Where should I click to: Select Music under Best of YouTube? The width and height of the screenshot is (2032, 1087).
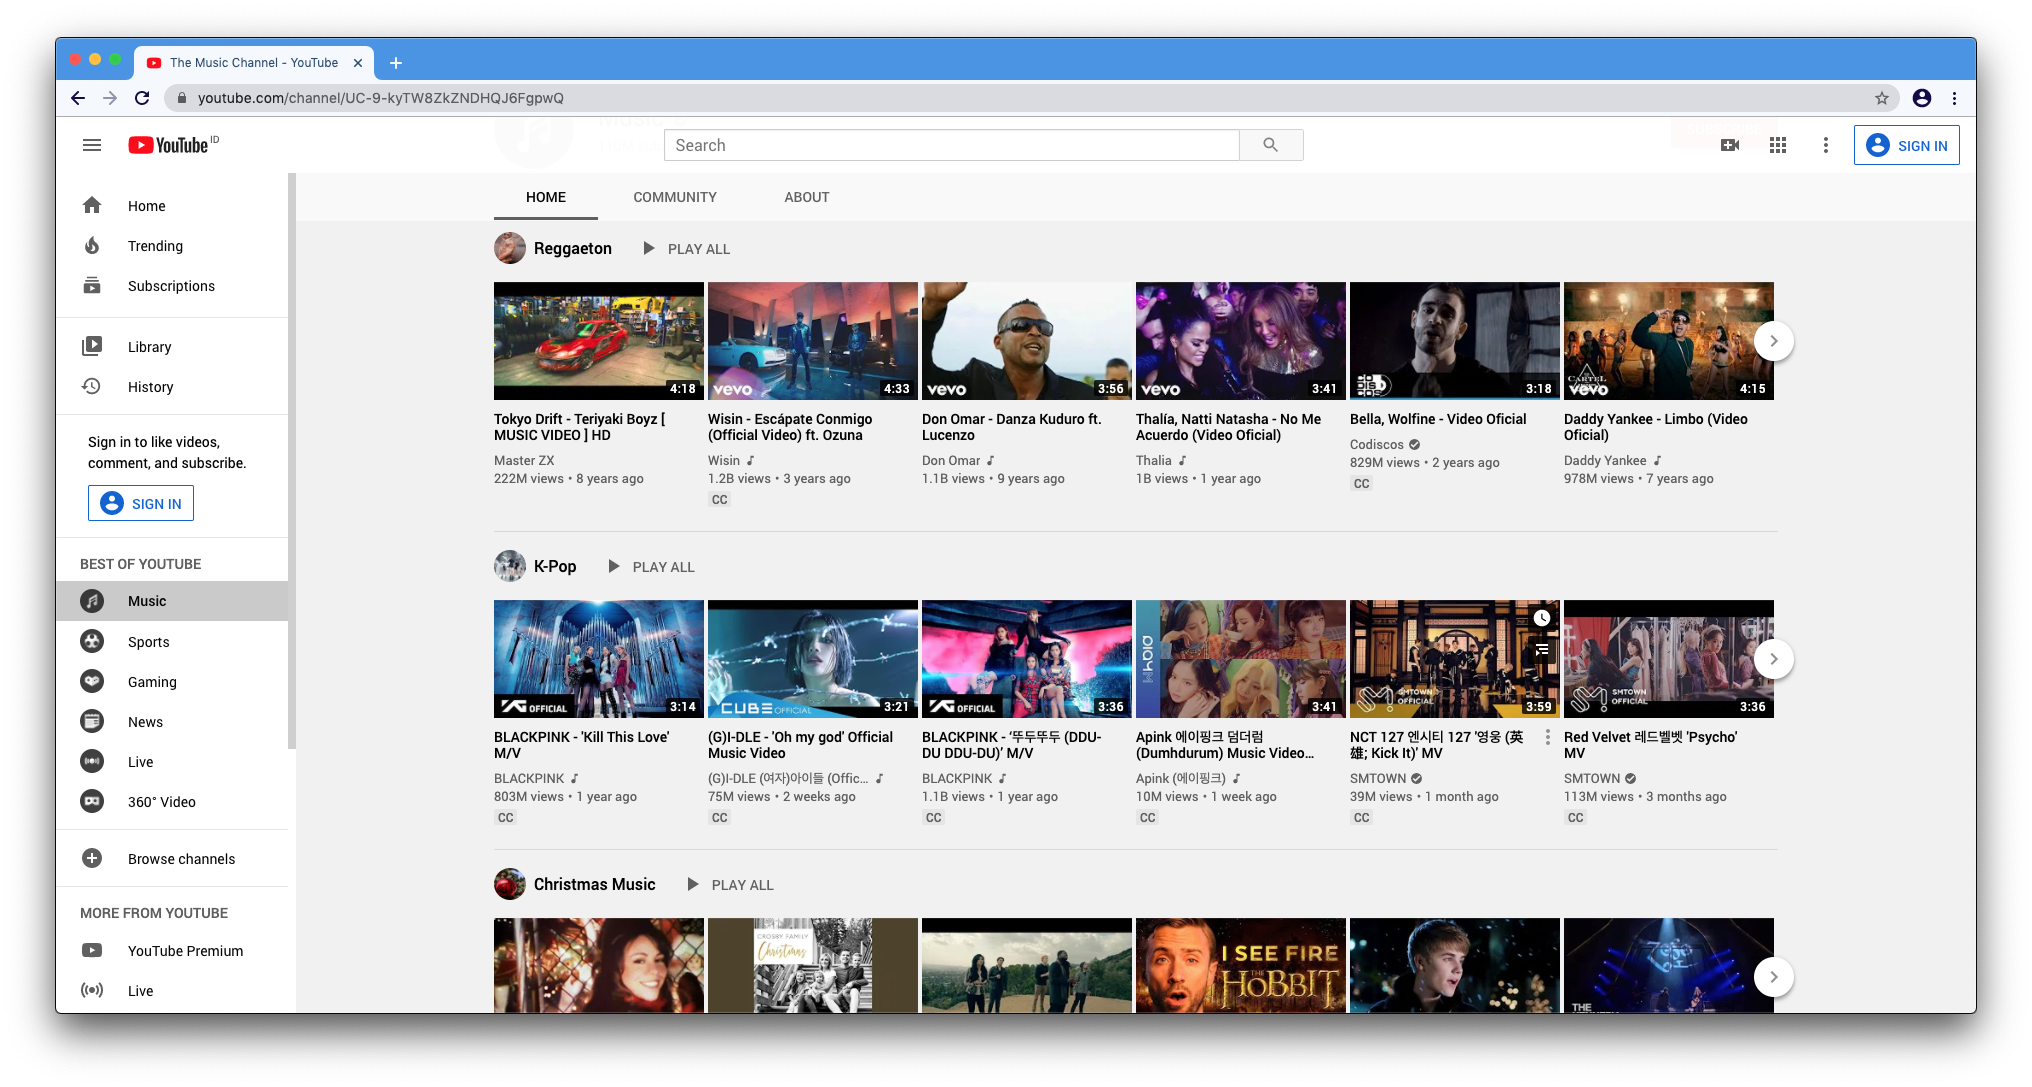(x=172, y=601)
